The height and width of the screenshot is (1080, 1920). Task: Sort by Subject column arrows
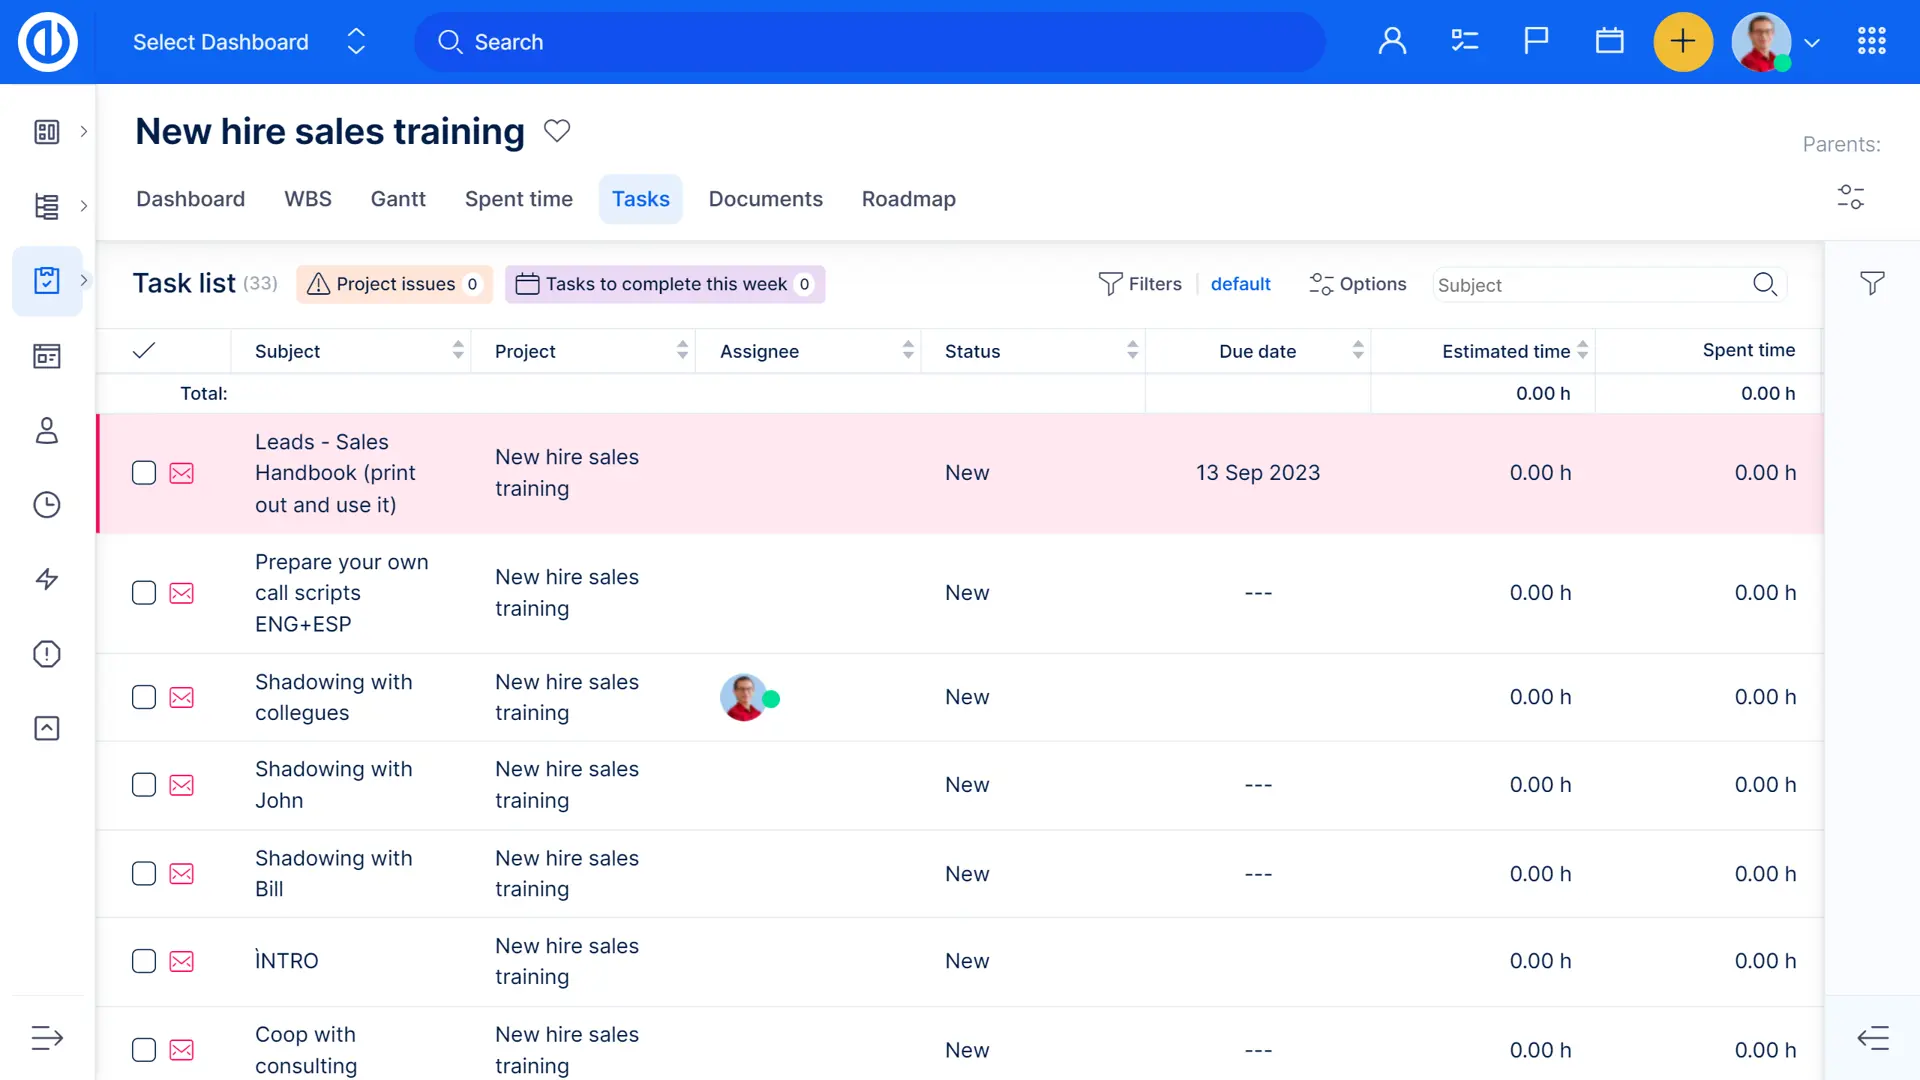(x=458, y=350)
